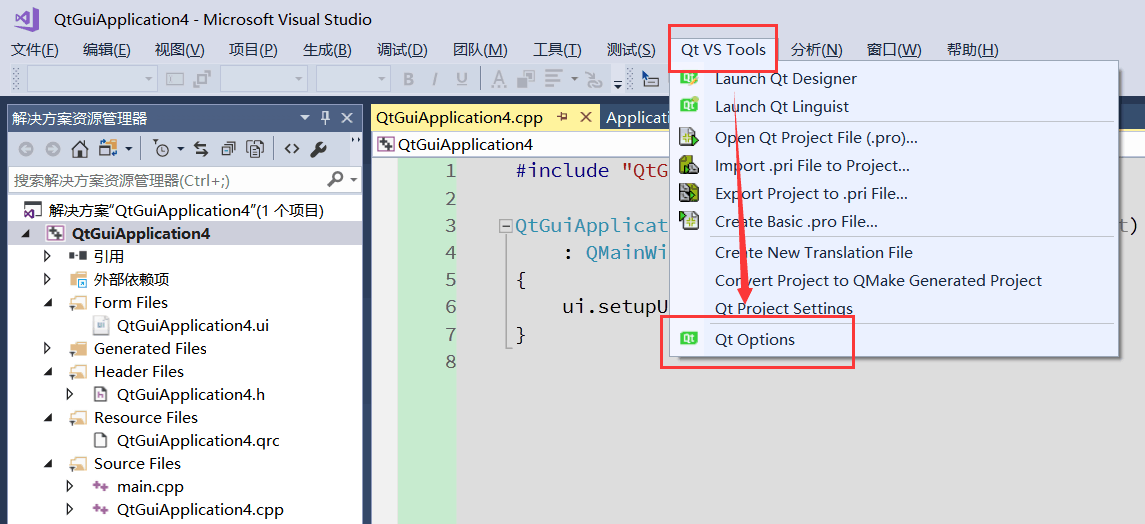
Task: Sync Solution Explorer with the active document
Action: click(202, 149)
